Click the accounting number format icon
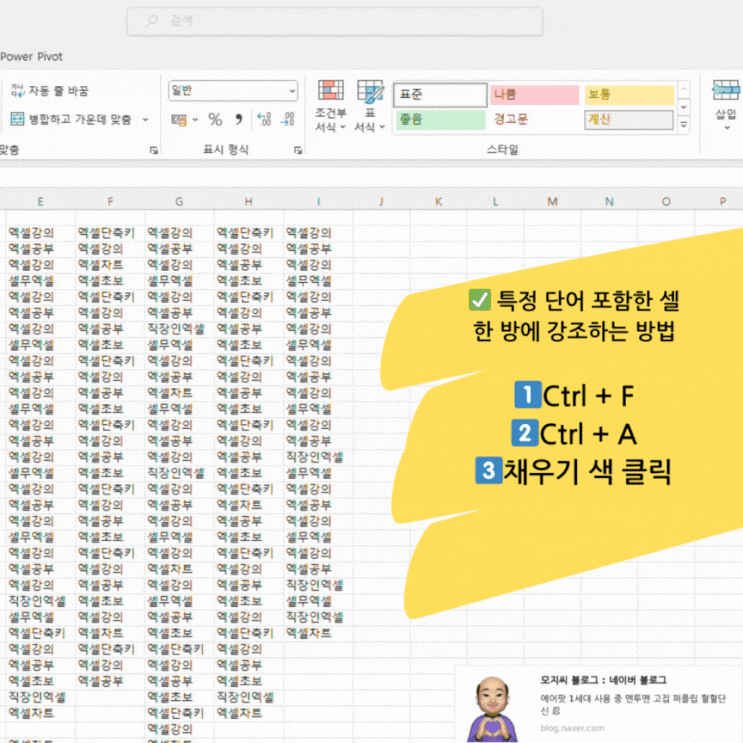743x743 pixels. tap(179, 120)
